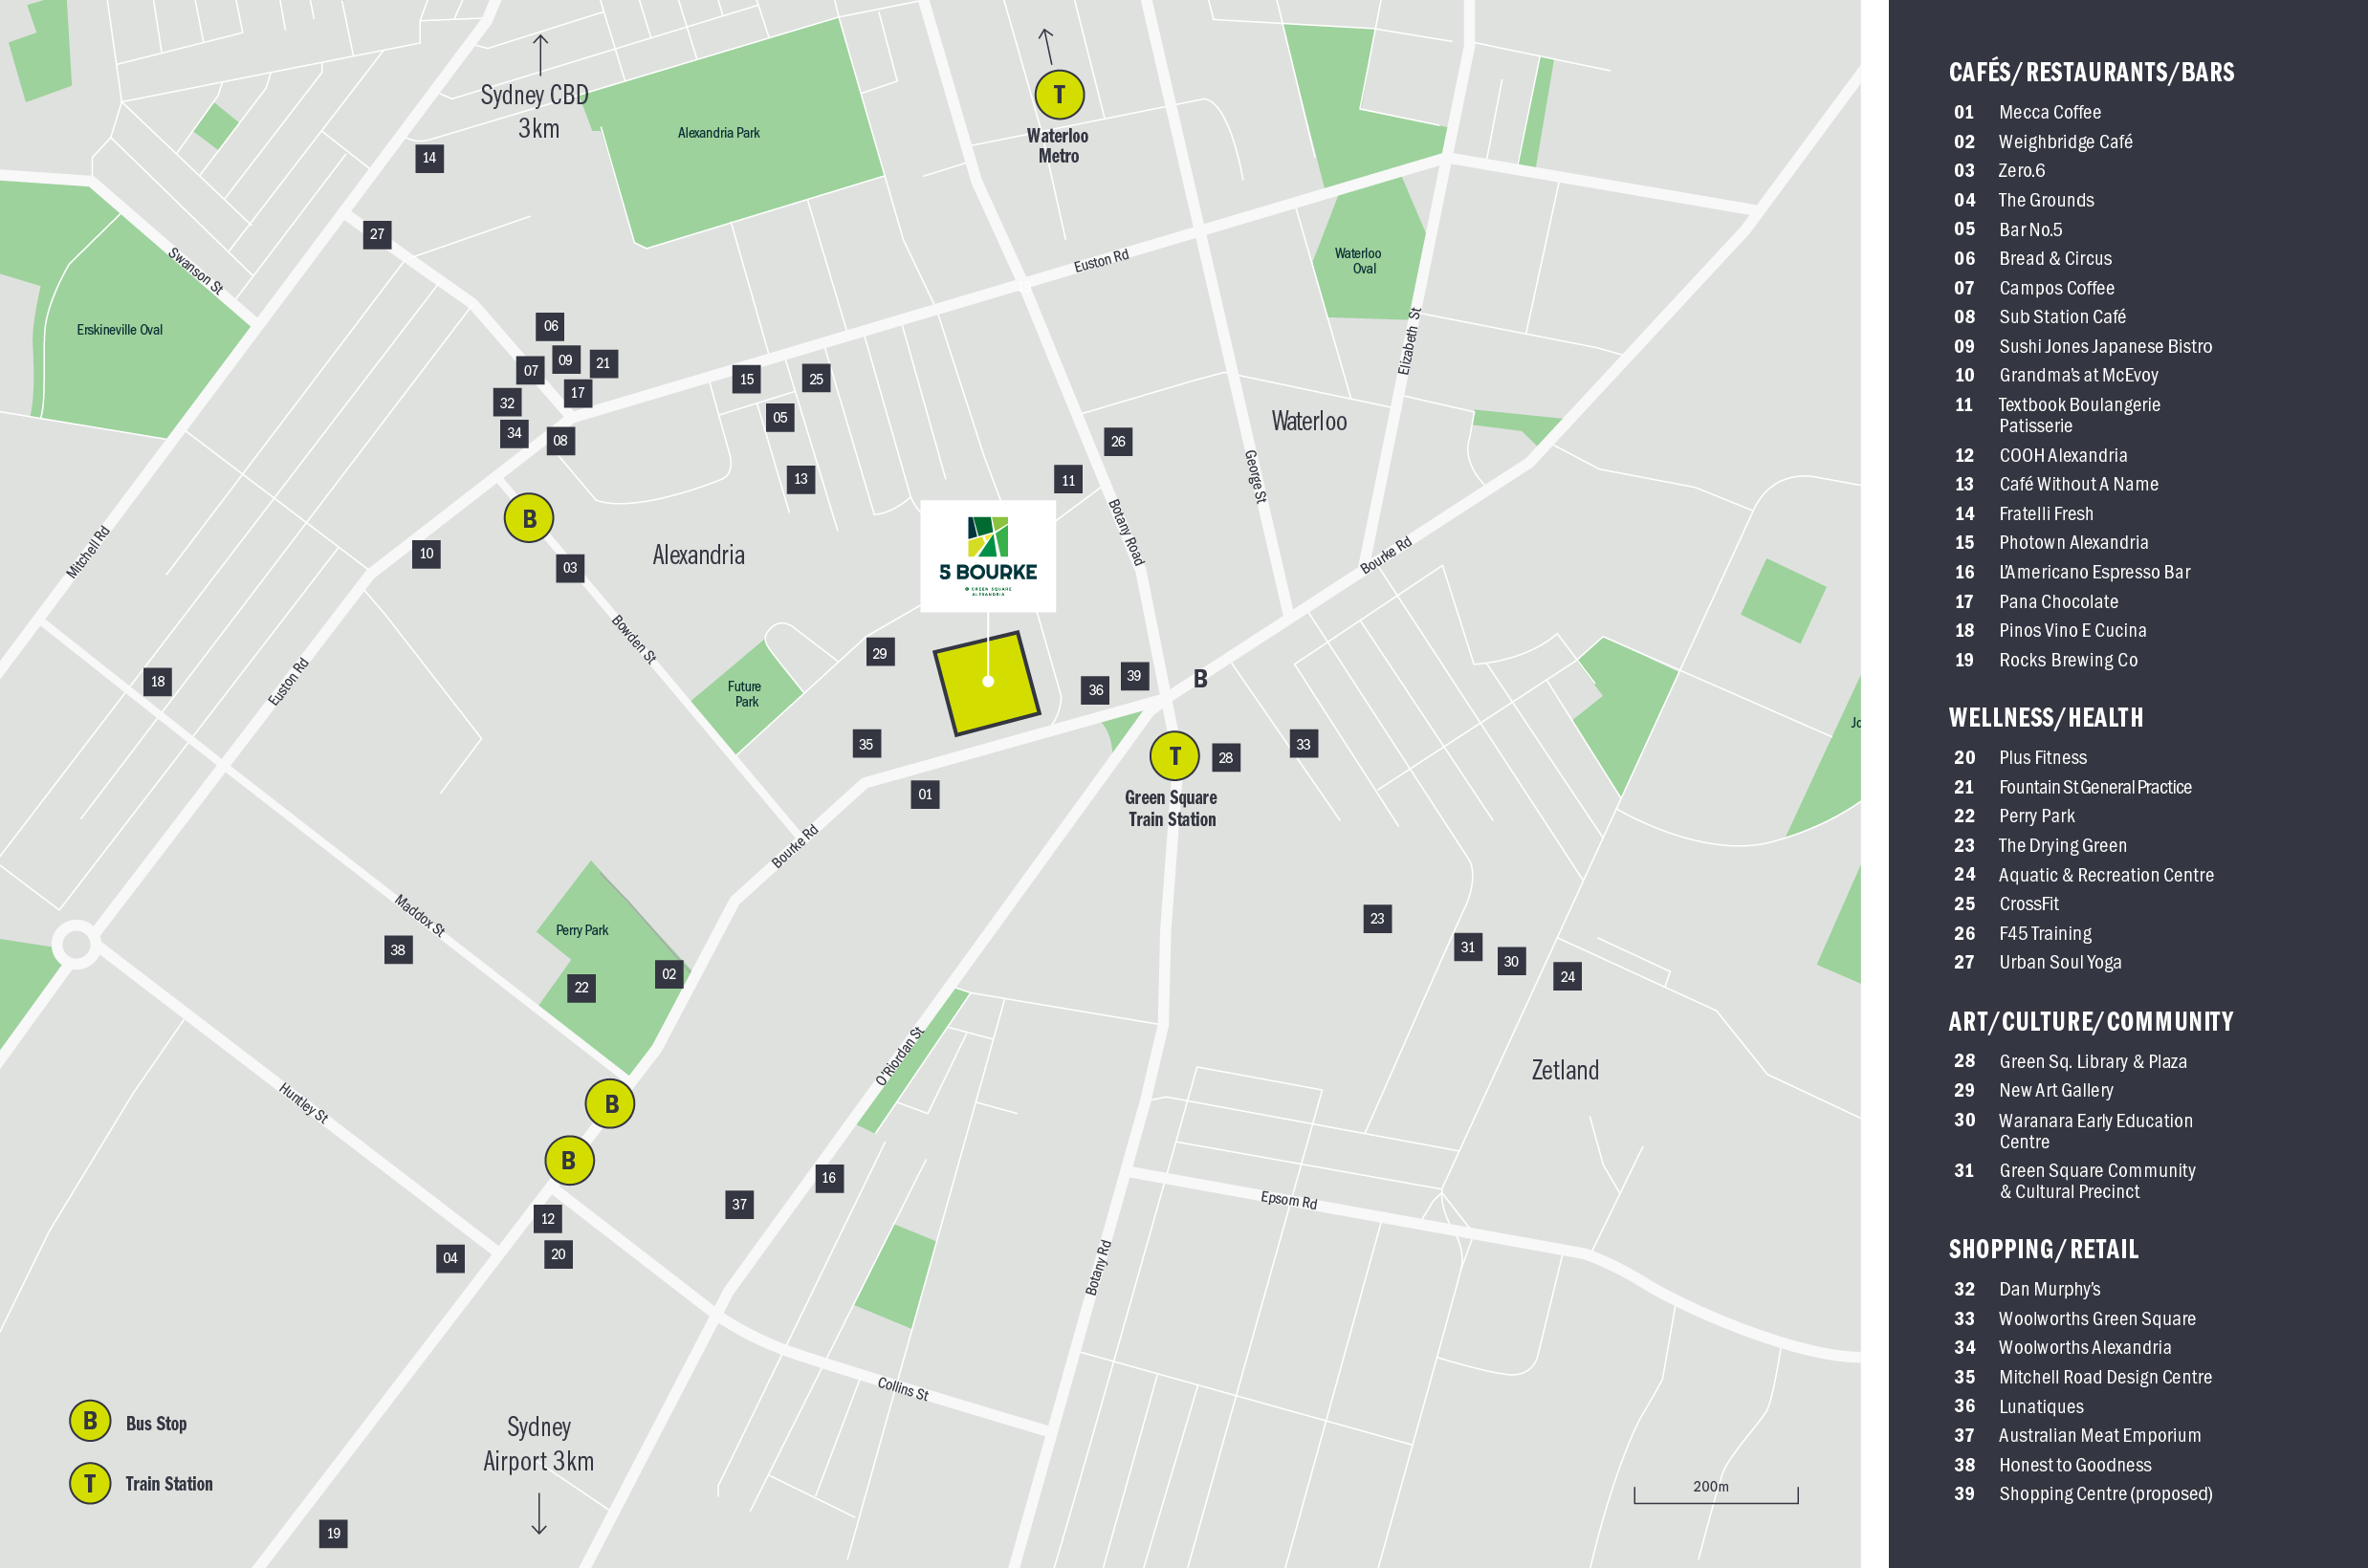This screenshot has height=1568, width=2368.
Task: Click map marker 35 on the map
Action: (x=867, y=744)
